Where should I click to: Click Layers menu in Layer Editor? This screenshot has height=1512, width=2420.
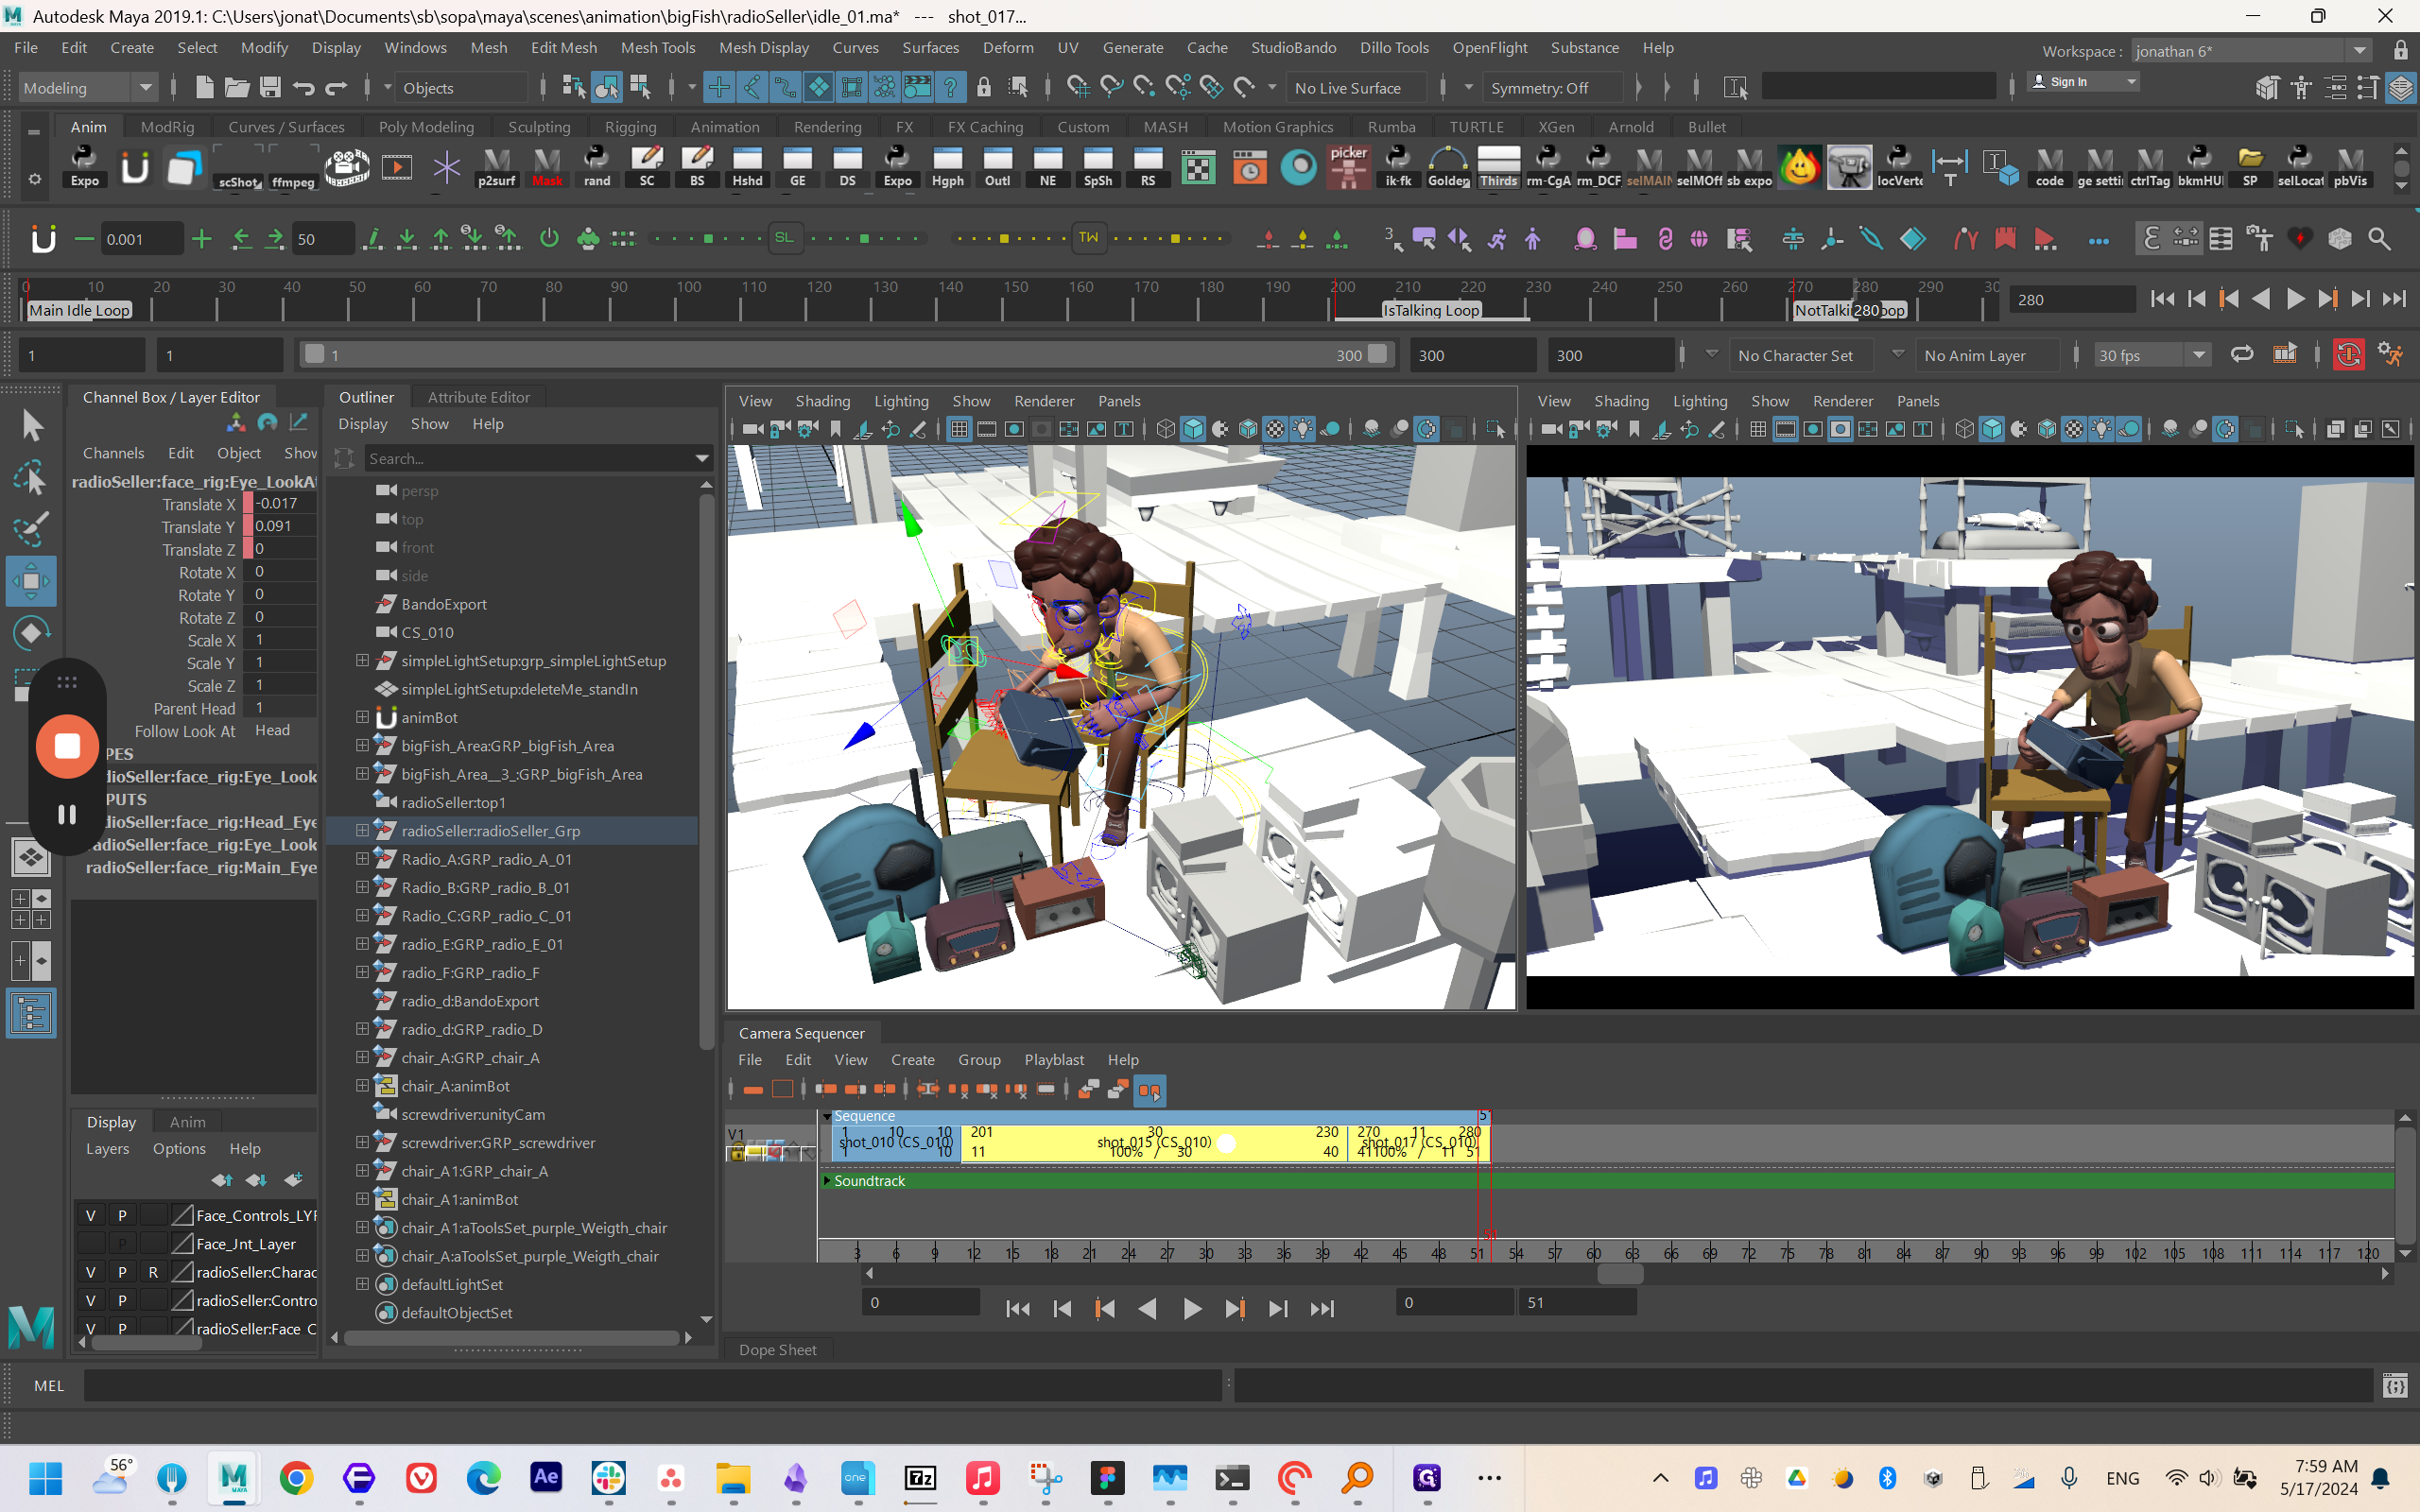(107, 1148)
